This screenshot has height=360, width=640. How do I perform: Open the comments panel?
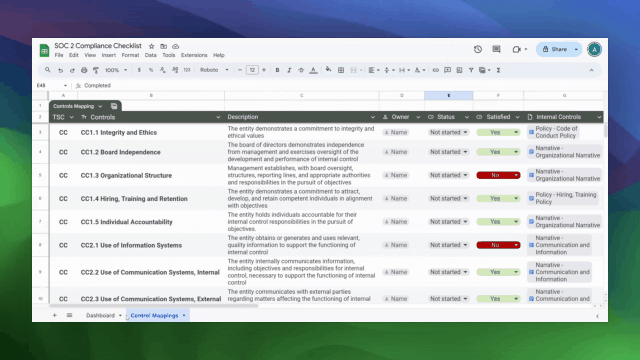(x=496, y=49)
